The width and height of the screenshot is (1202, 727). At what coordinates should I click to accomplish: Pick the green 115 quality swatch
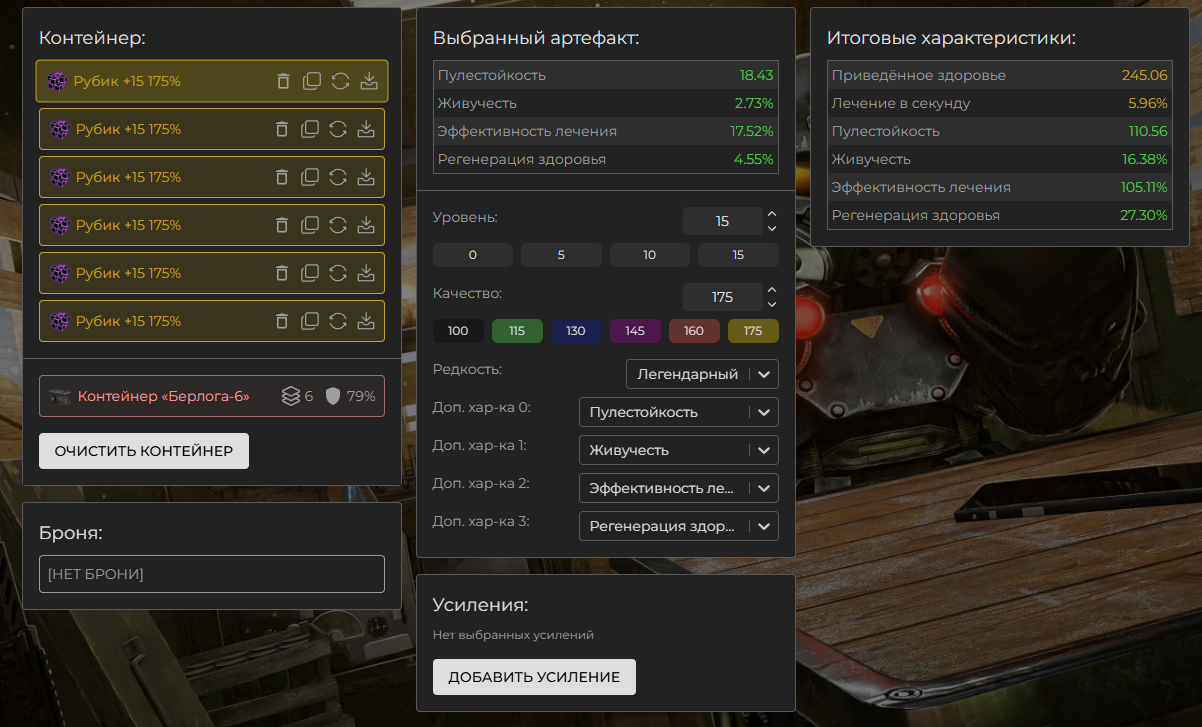pyautogui.click(x=517, y=331)
